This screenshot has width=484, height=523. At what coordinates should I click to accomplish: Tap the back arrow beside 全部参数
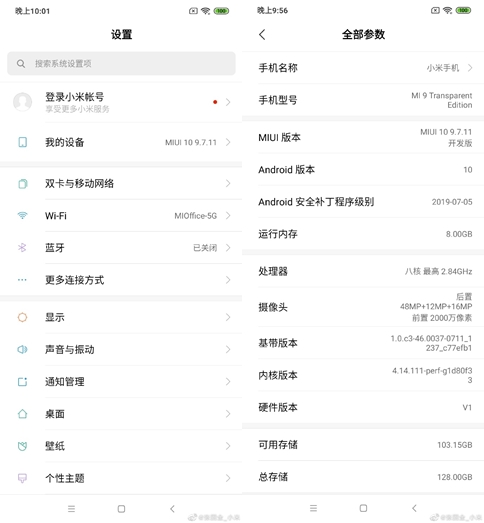[x=262, y=34]
